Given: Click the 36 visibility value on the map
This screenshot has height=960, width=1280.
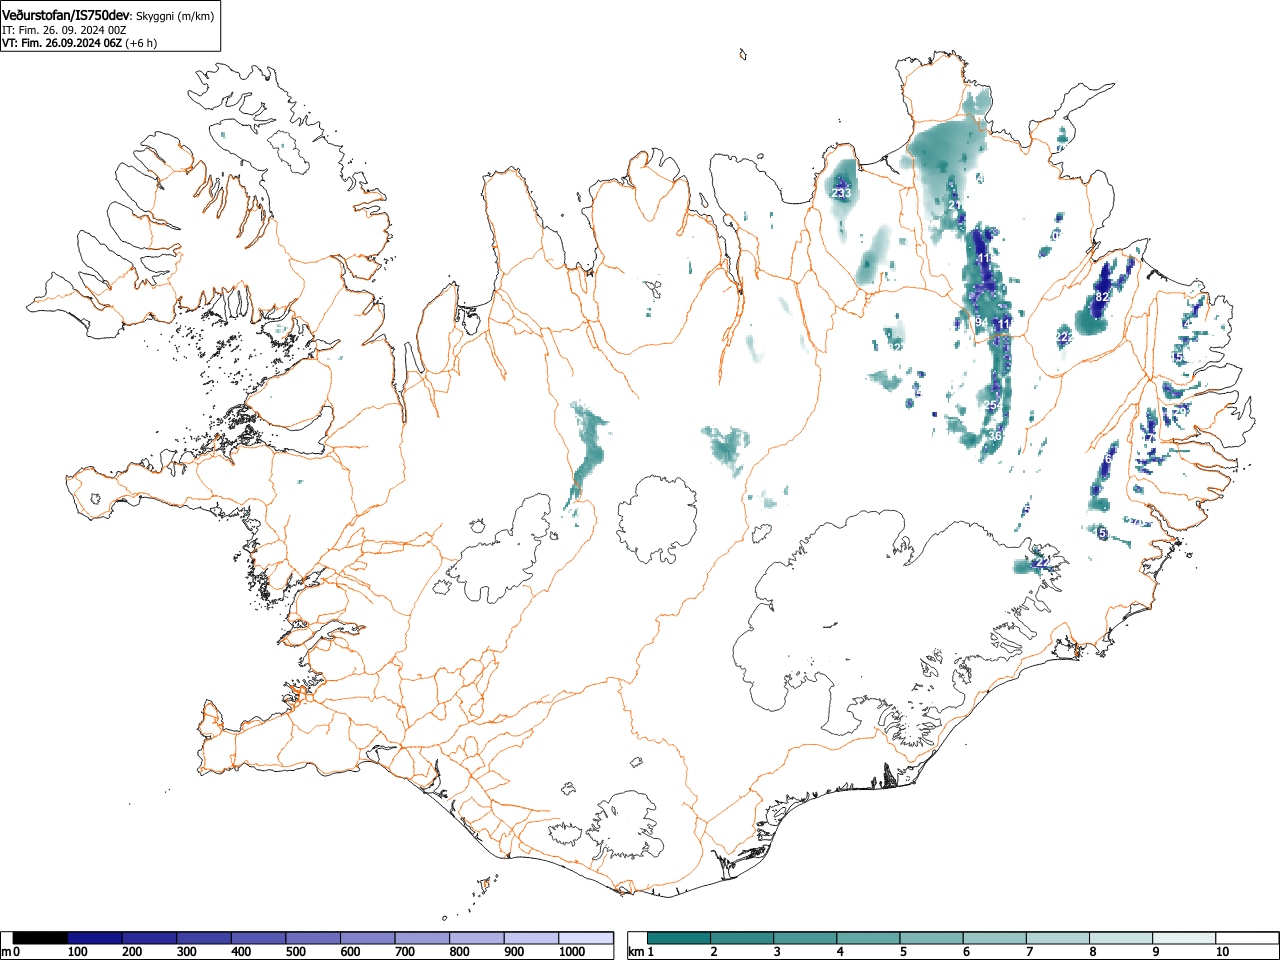Looking at the screenshot, I should pyautogui.click(x=994, y=436).
